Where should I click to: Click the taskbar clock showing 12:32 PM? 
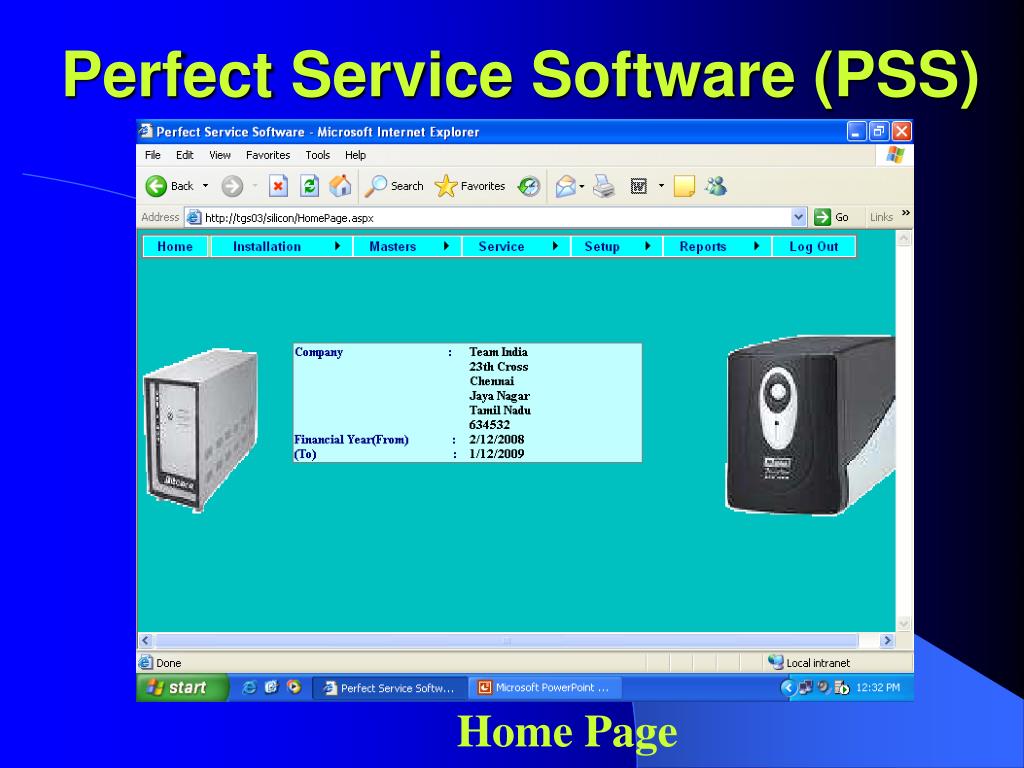[x=878, y=688]
